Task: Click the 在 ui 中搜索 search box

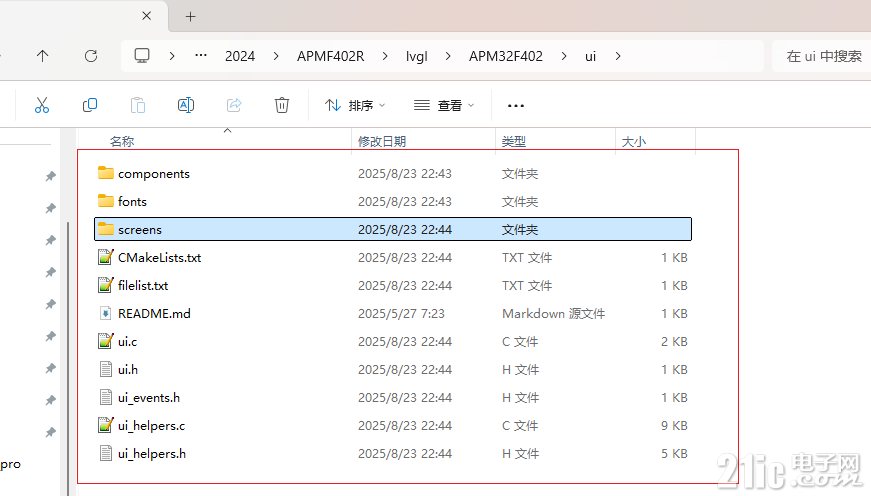Action: (x=824, y=56)
